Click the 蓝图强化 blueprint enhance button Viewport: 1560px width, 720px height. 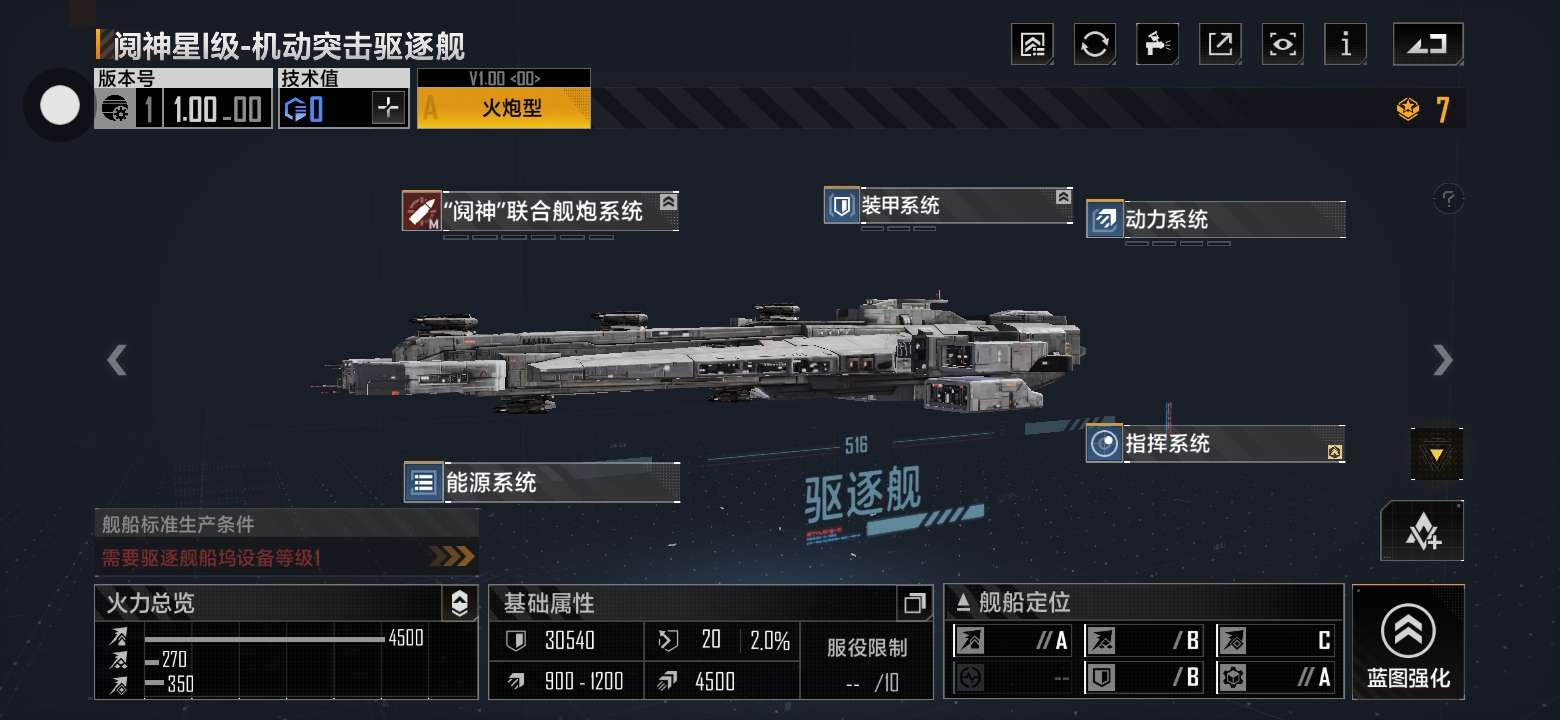coord(1408,642)
